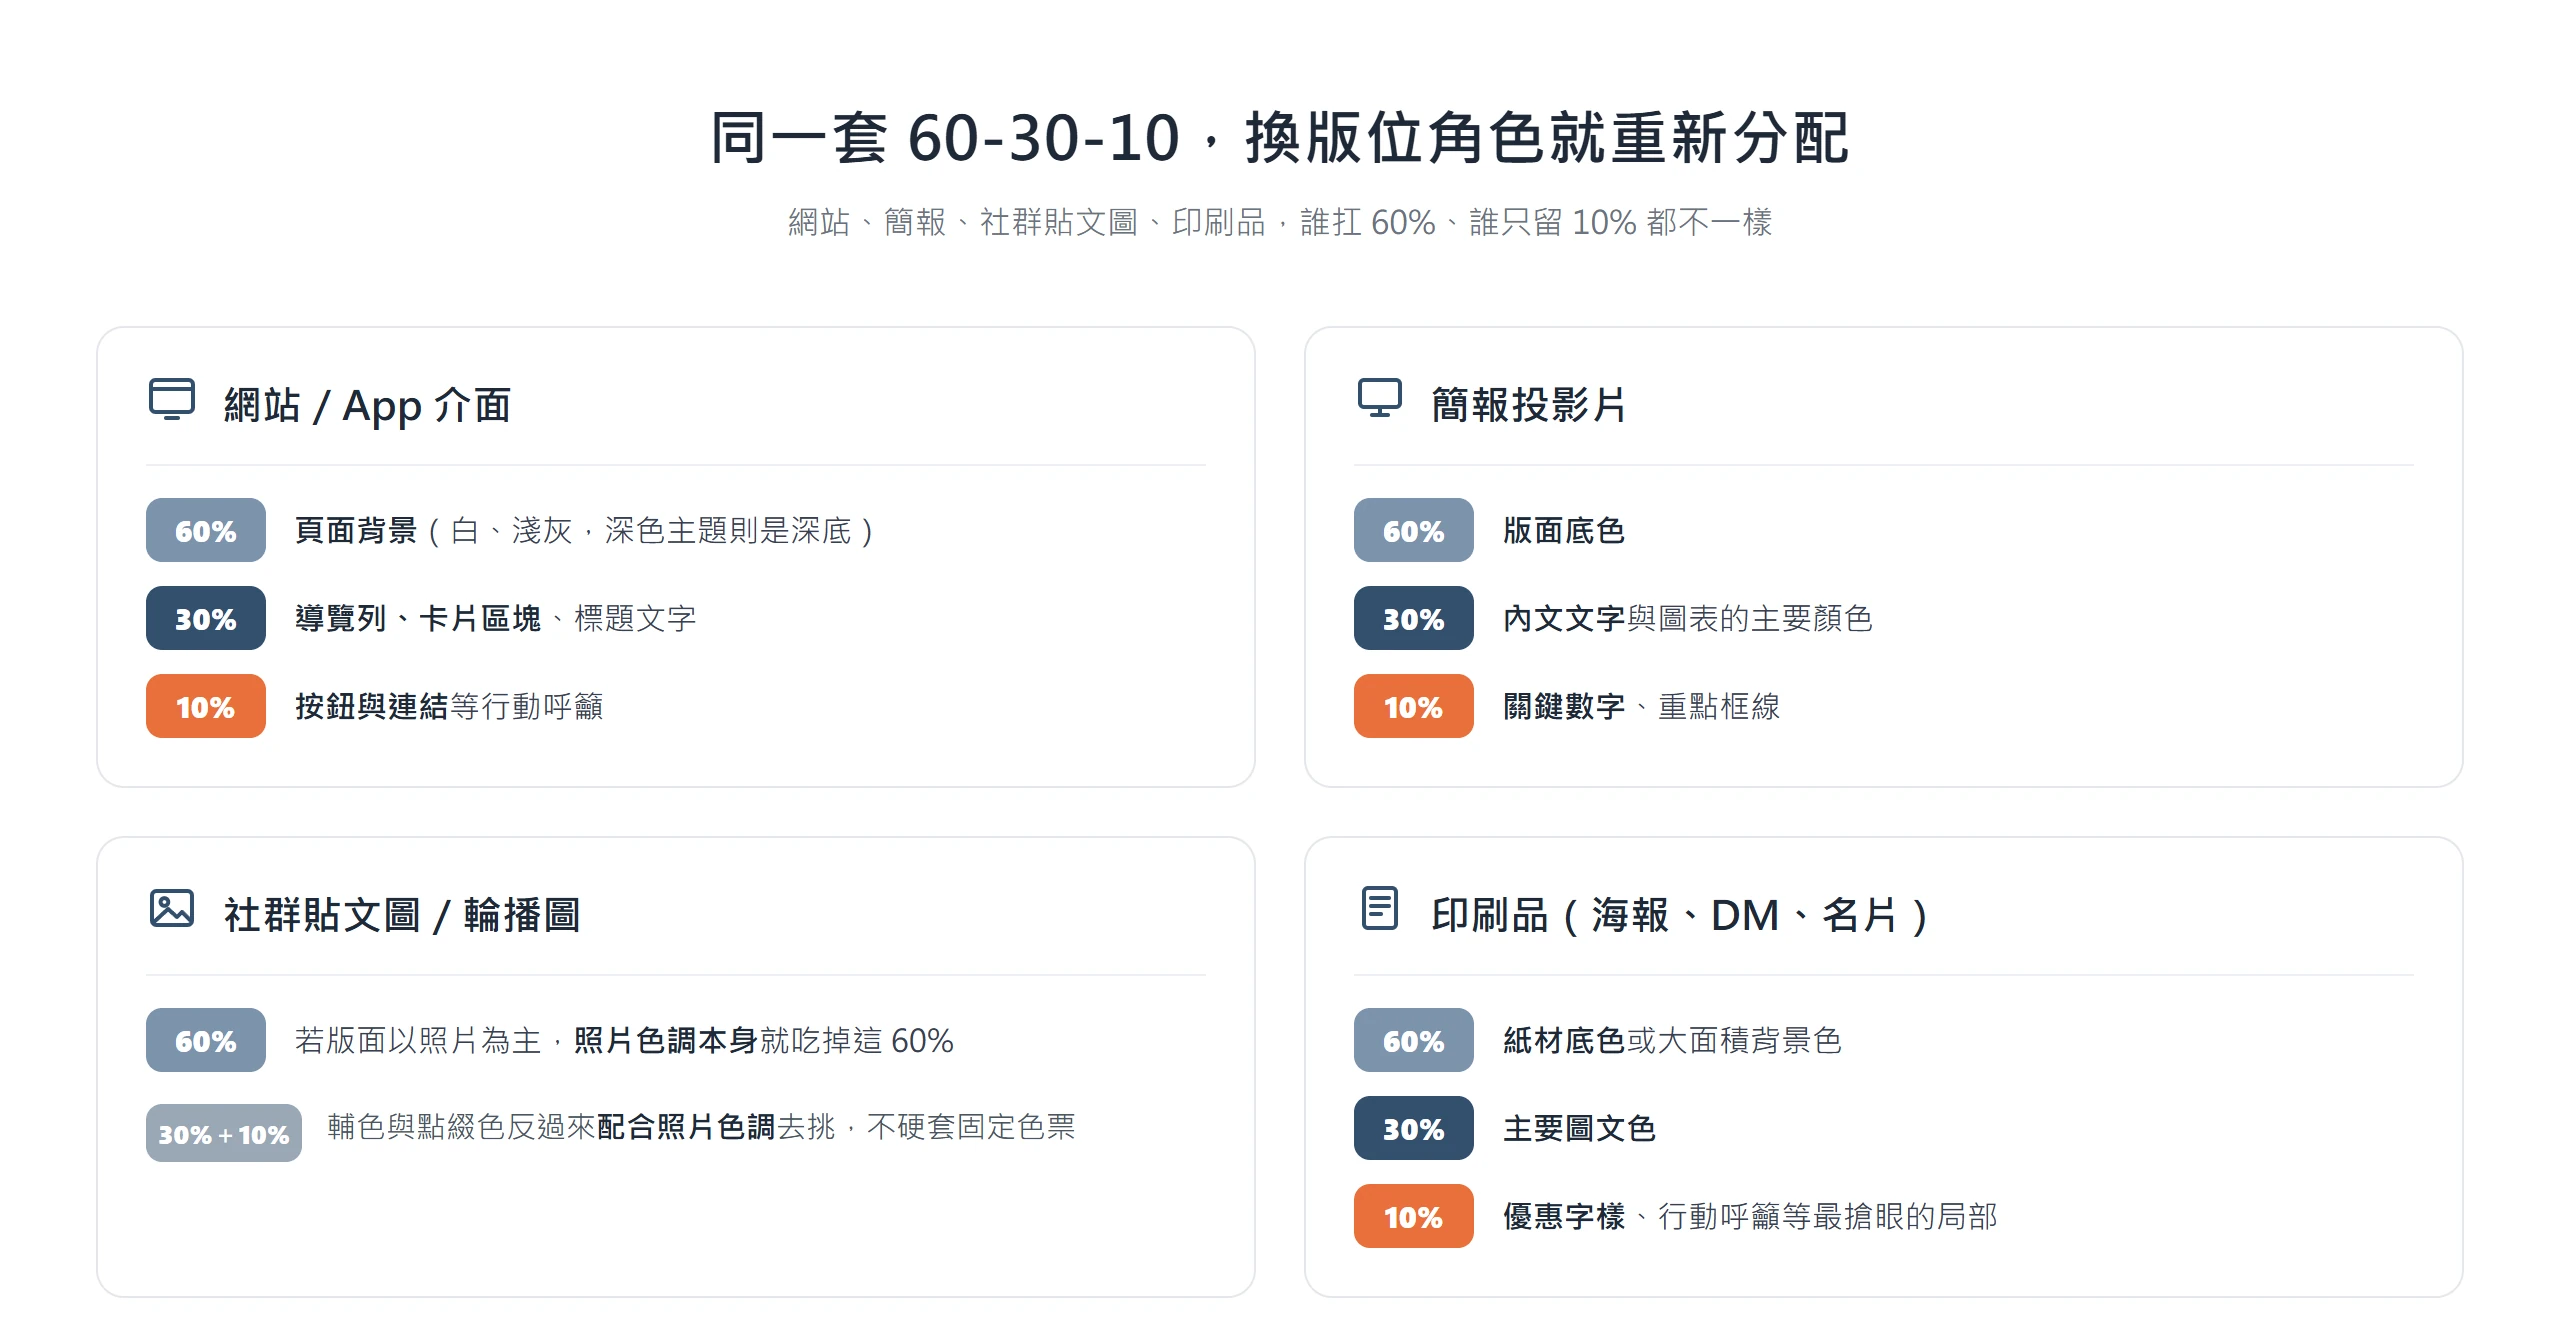Click the 60% badge next to 版面底色

(1414, 530)
